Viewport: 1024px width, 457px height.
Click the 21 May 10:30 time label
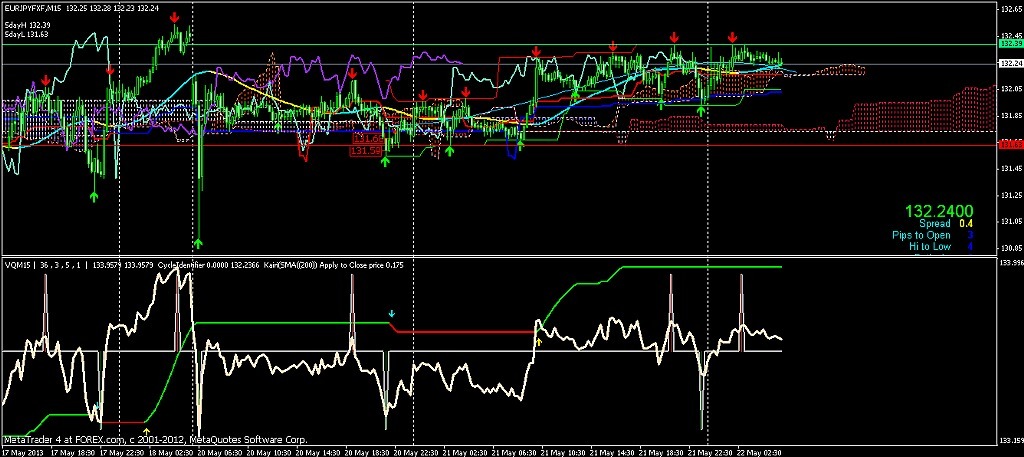tap(564, 452)
